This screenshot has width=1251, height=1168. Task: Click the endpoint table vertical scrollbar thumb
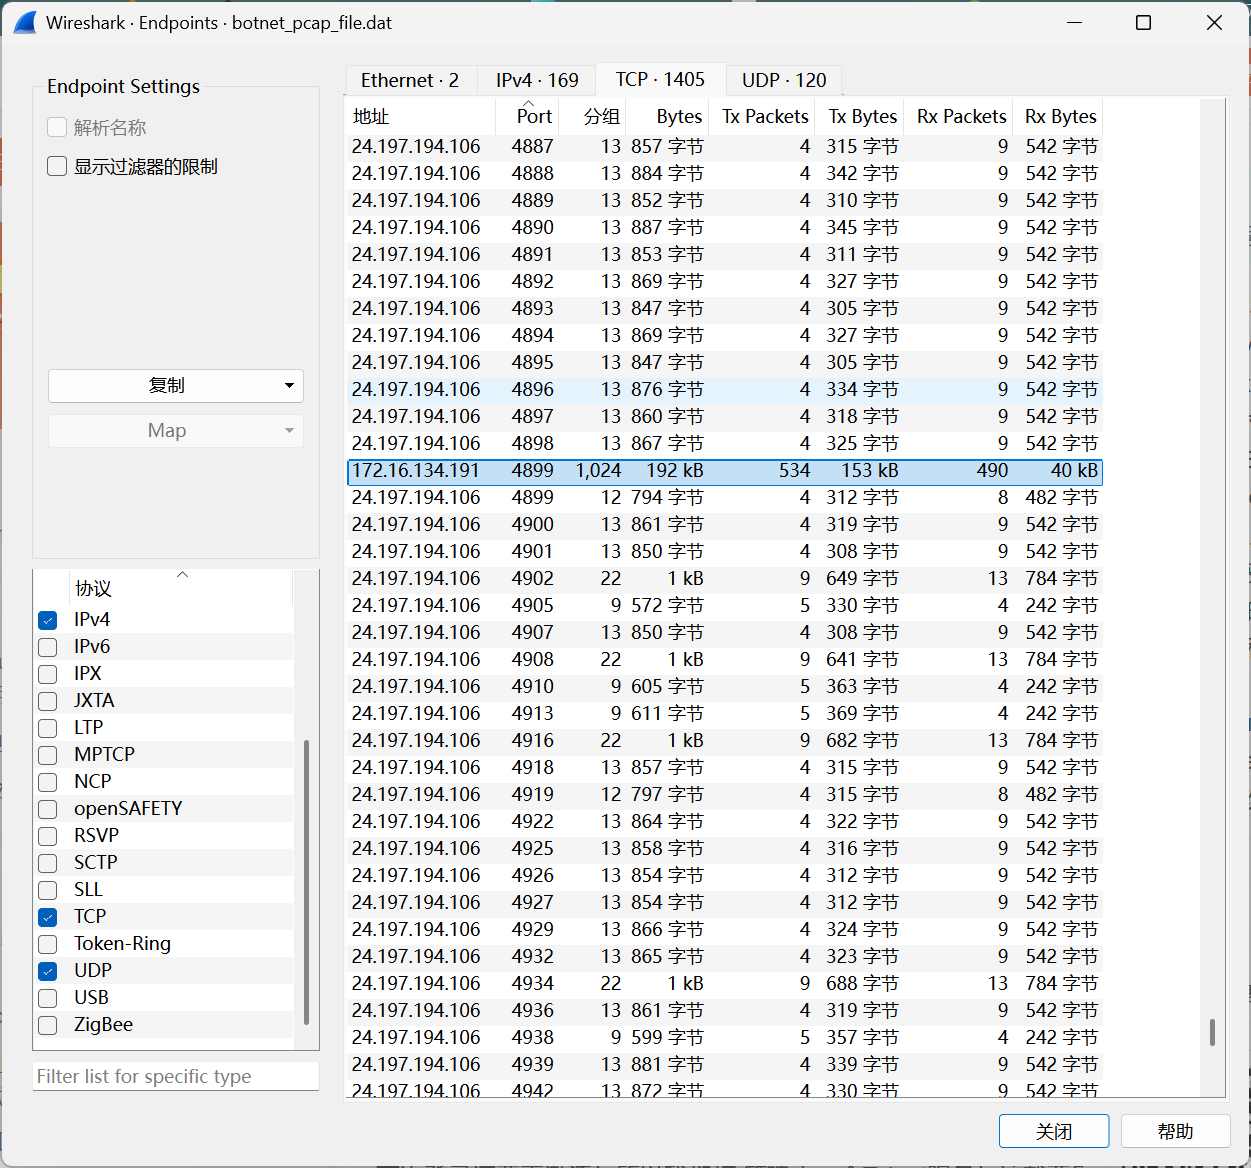[1212, 1032]
